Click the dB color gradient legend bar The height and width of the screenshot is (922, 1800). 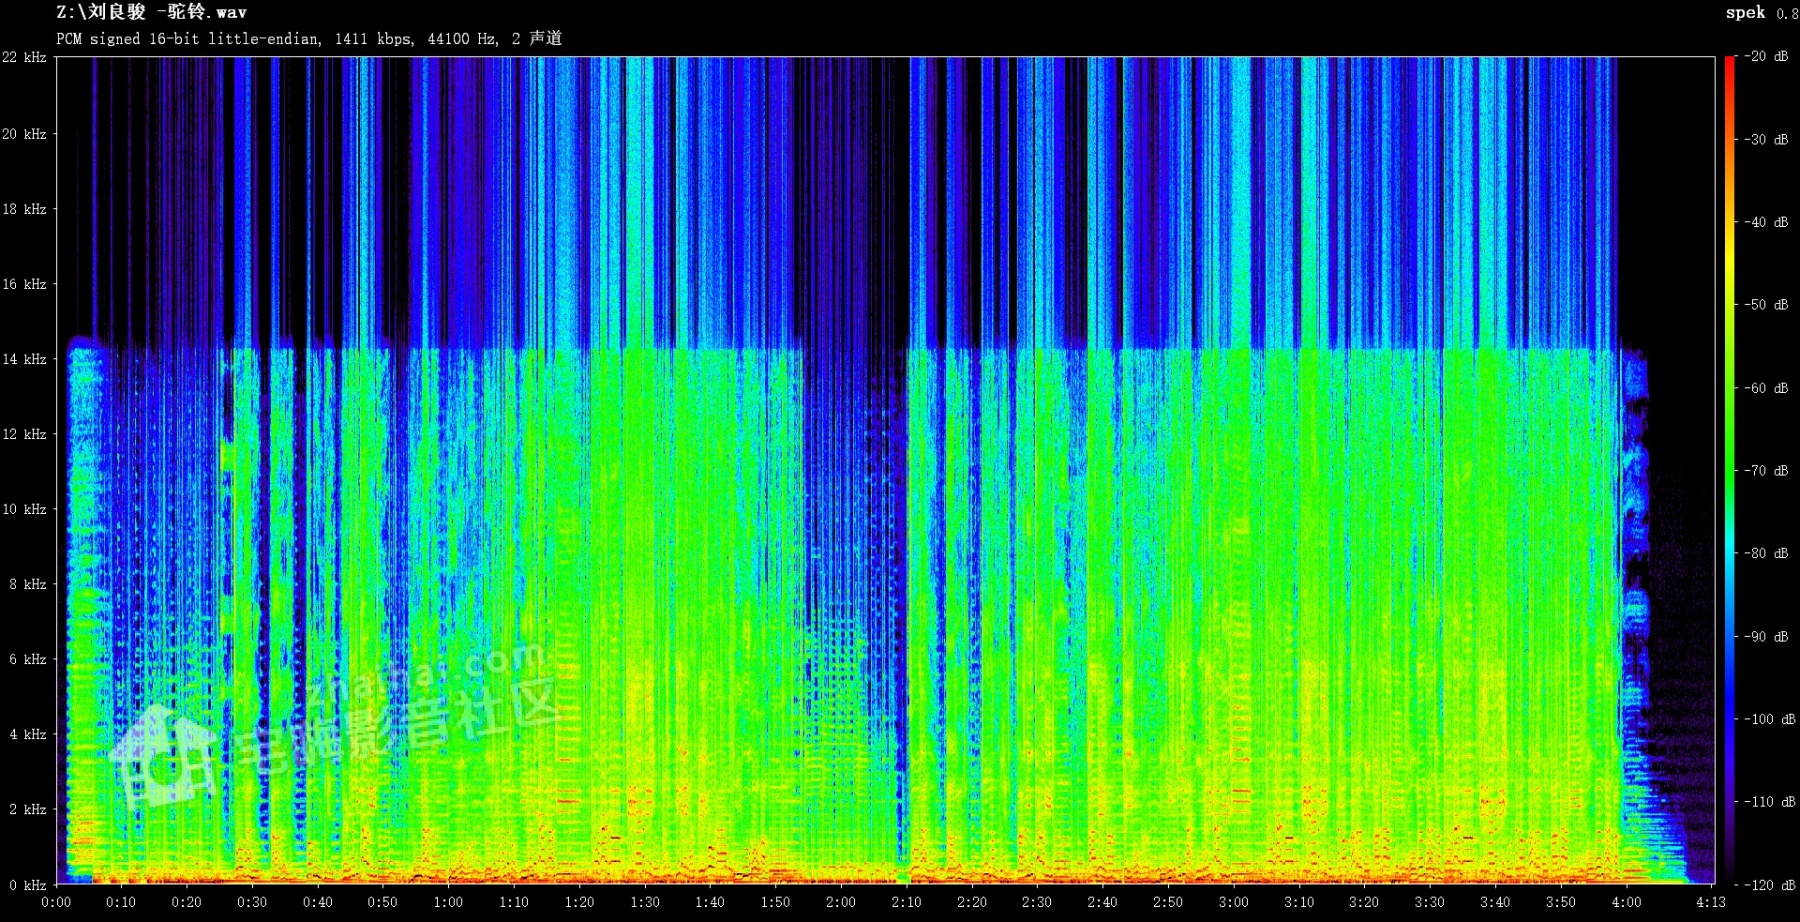click(x=1729, y=470)
